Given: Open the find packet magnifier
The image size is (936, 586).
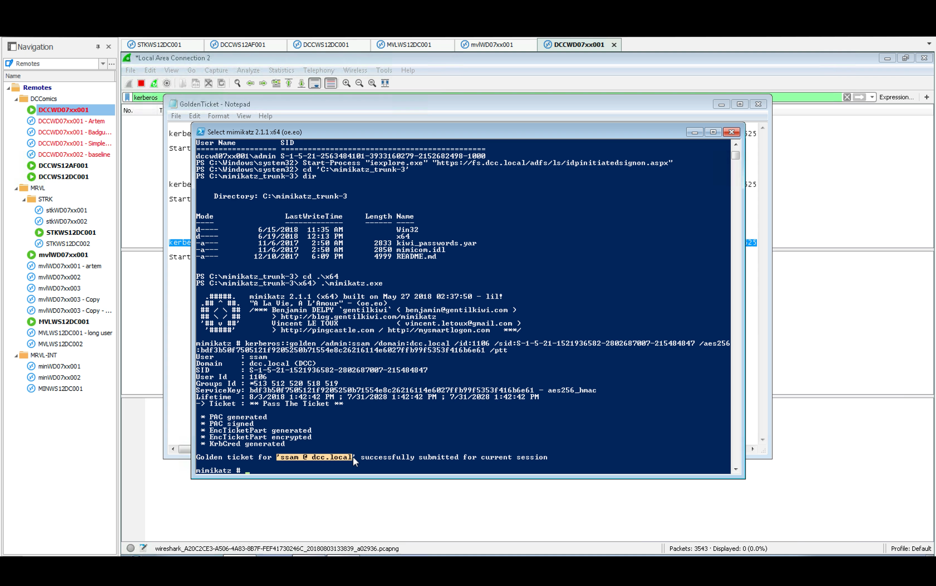Looking at the screenshot, I should pos(237,84).
